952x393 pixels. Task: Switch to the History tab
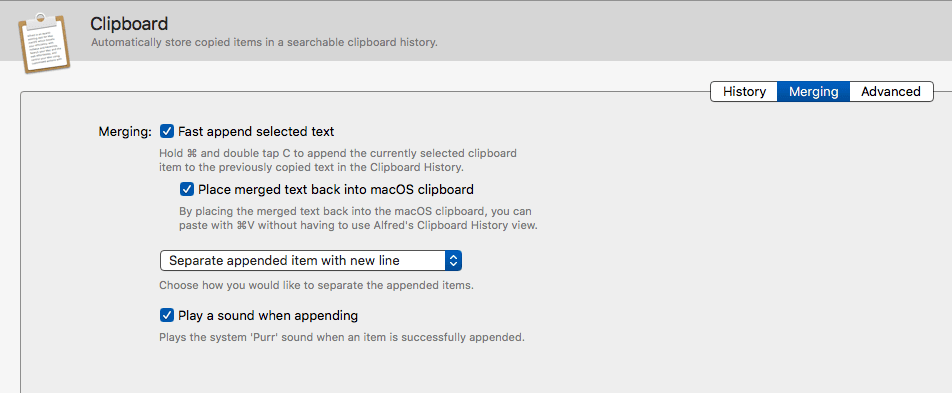tap(744, 92)
